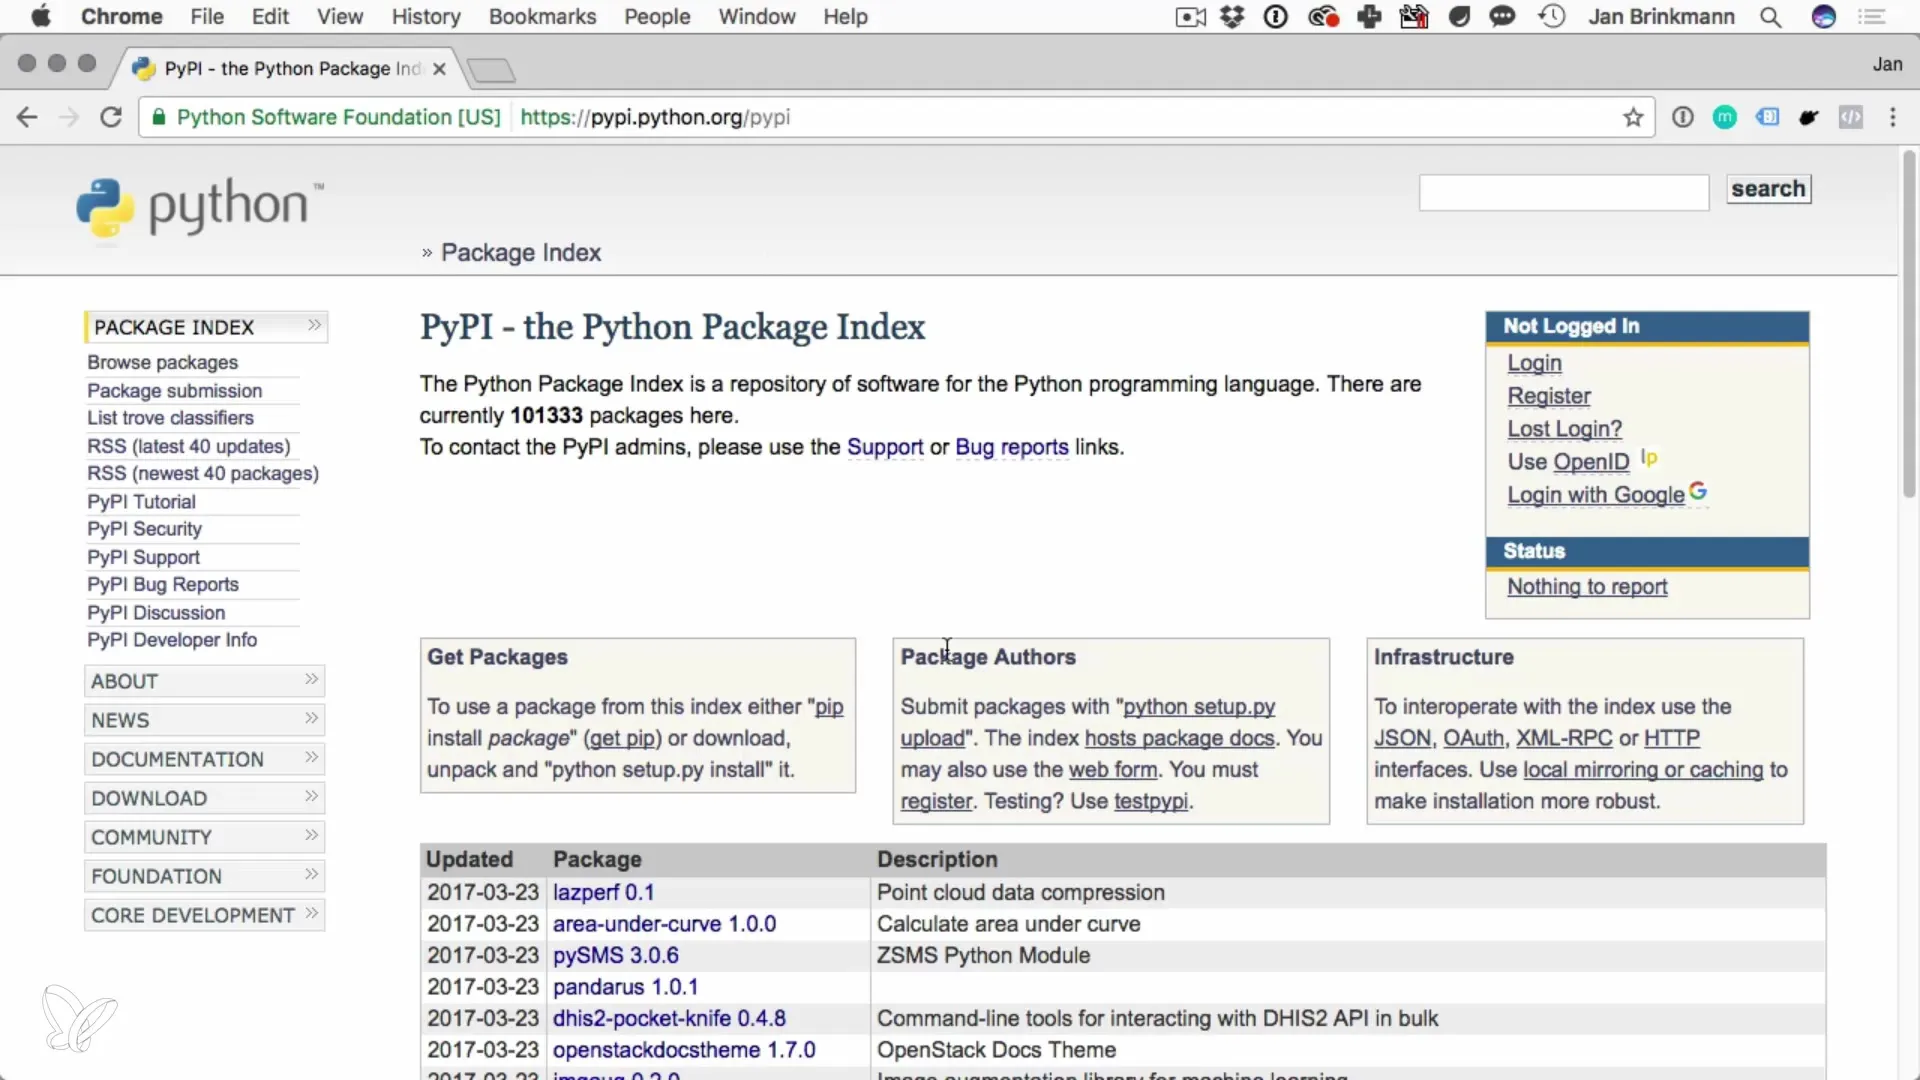Bookmark this page with the star icon

1633,118
